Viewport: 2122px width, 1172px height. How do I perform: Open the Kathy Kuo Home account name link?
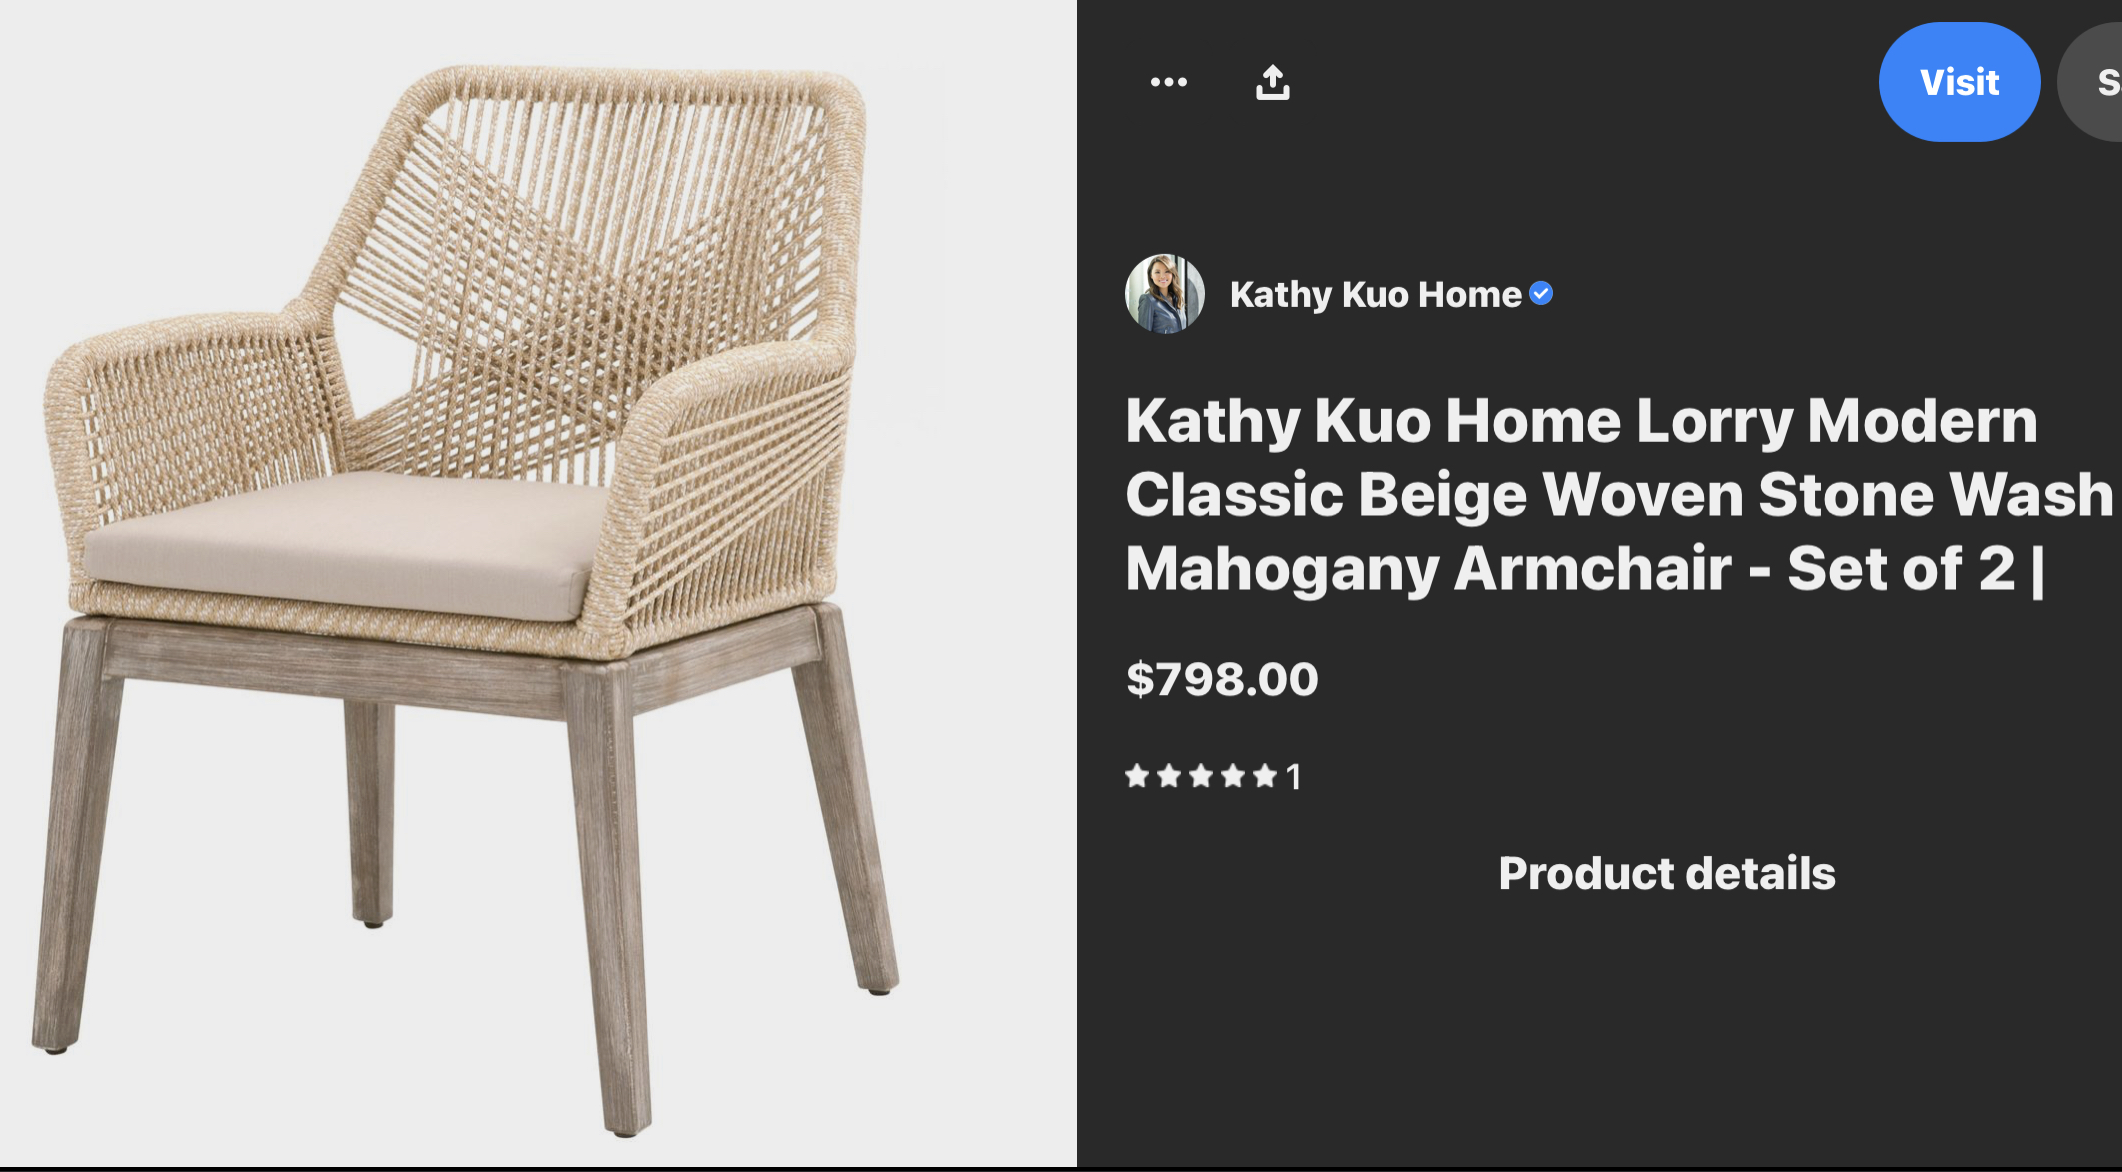tap(1375, 294)
